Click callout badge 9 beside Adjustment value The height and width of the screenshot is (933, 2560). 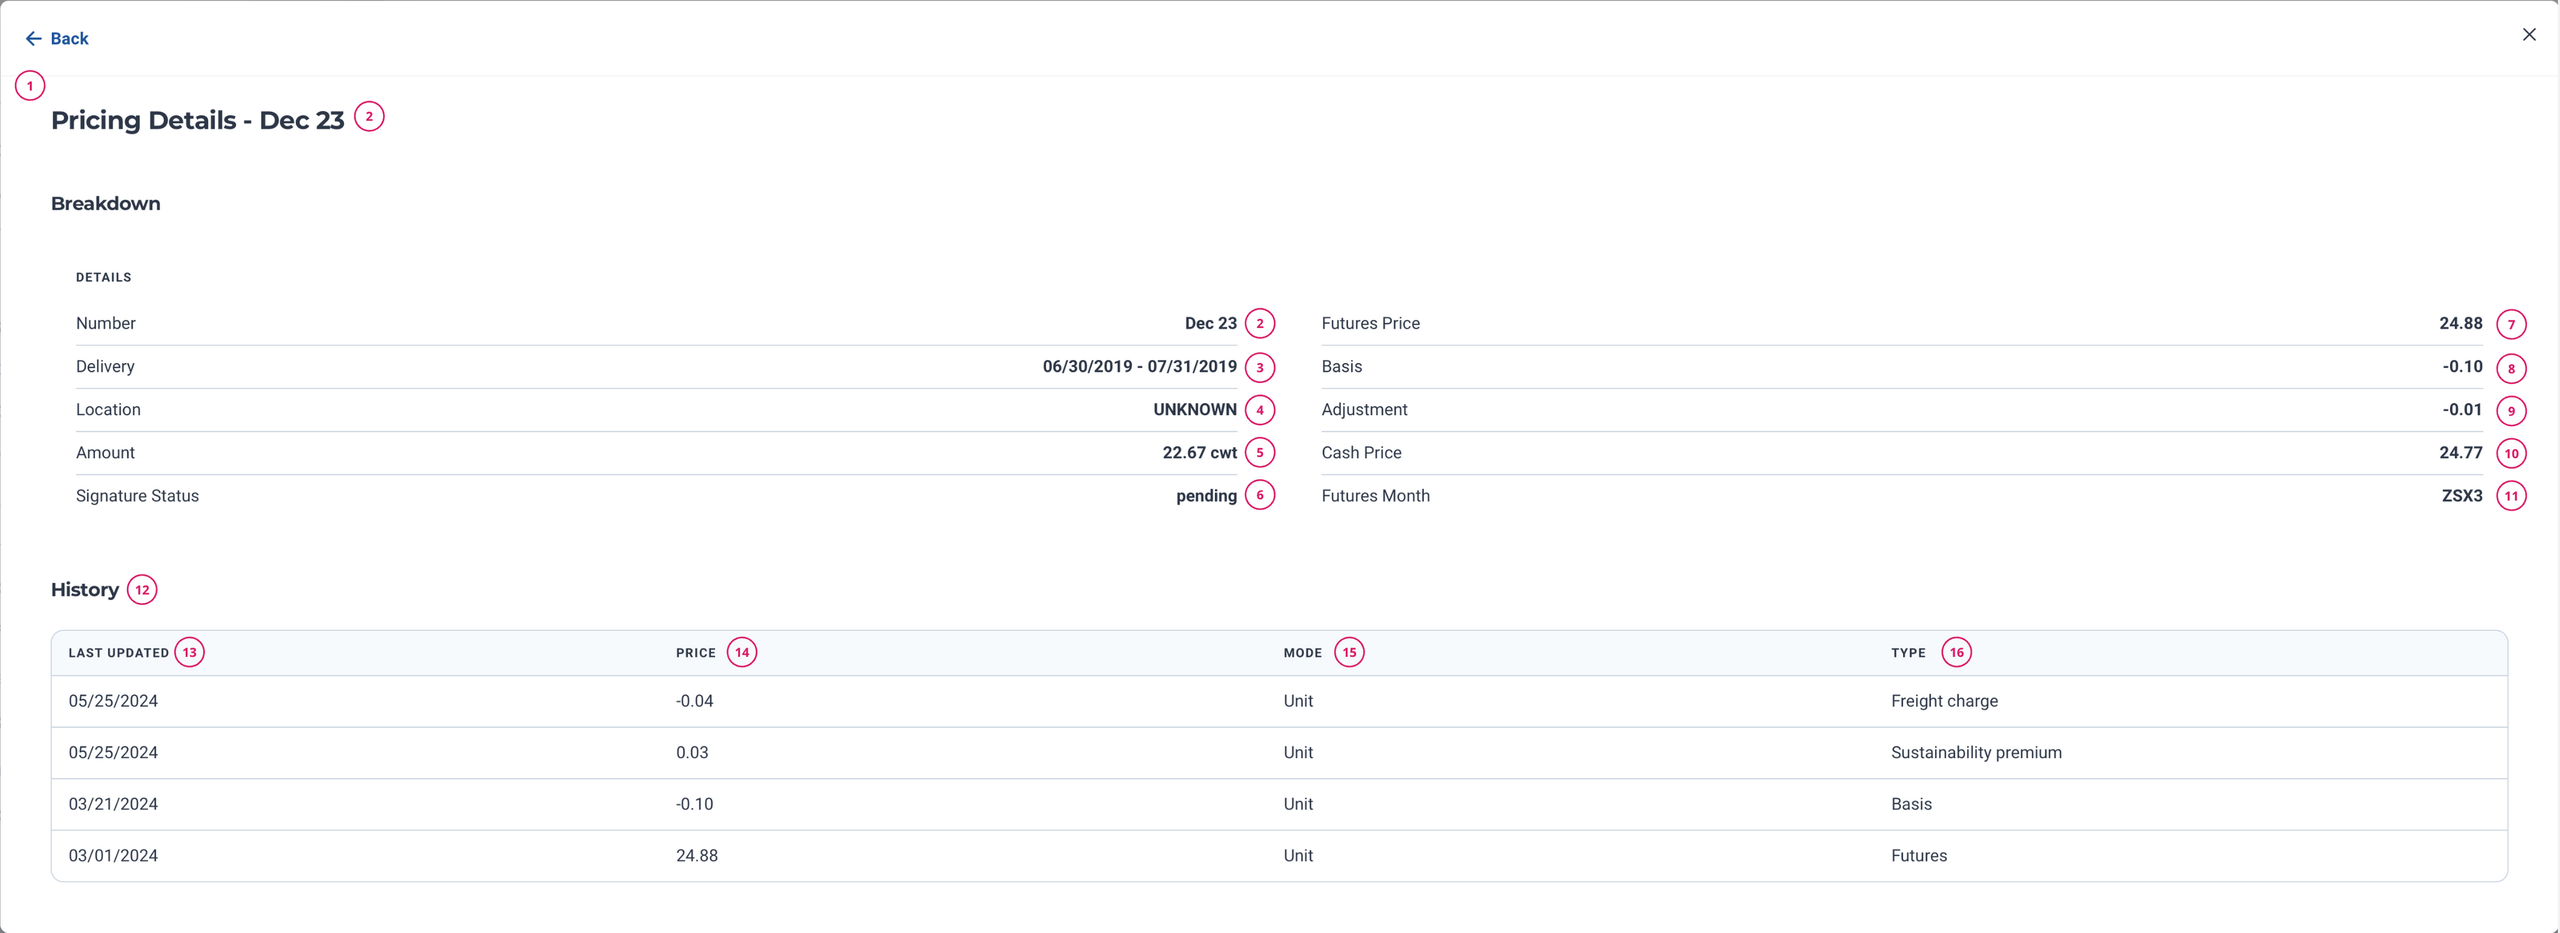coord(2512,410)
